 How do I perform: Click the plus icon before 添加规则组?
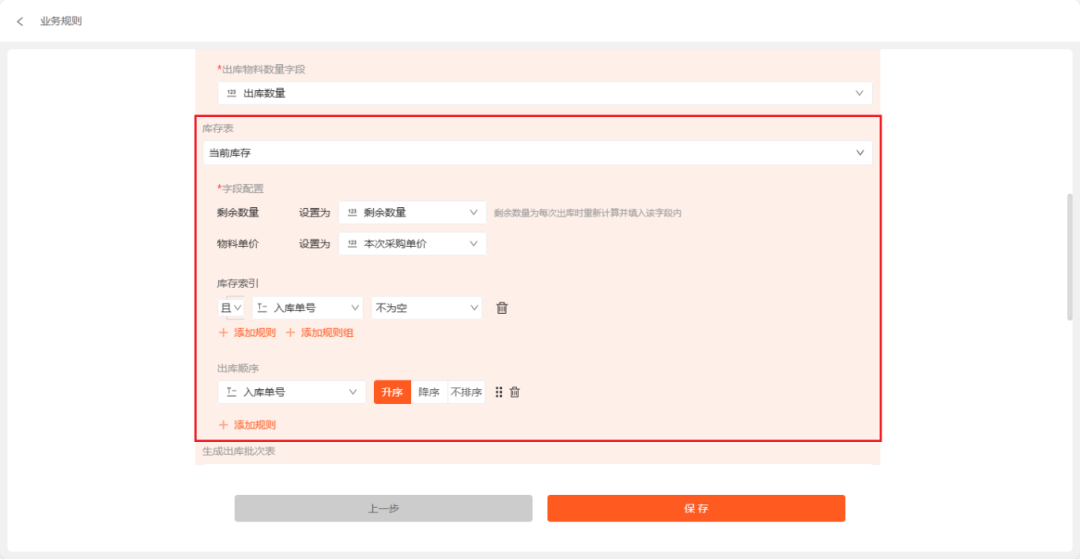click(x=290, y=333)
